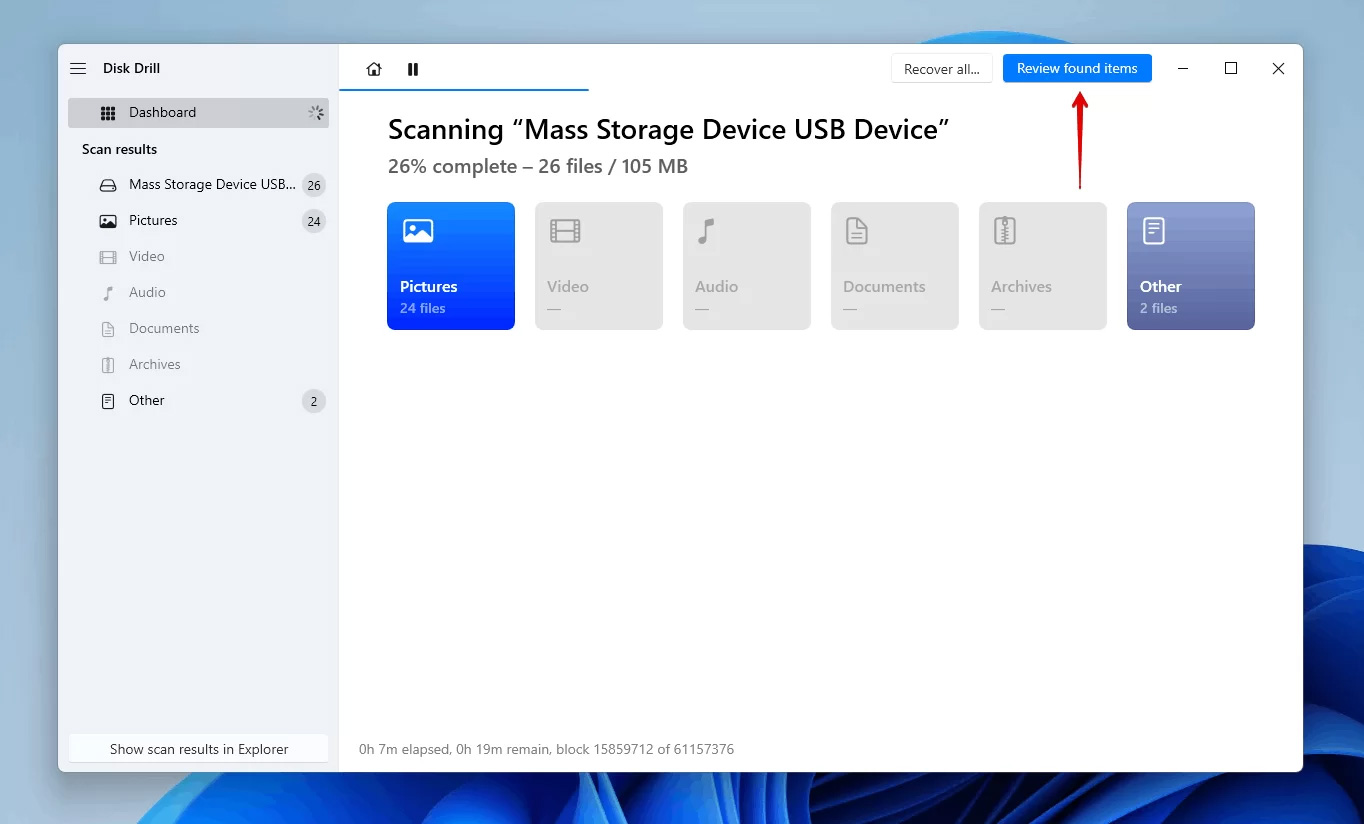Select Mass Storage Device USB entry
This screenshot has width=1364, height=824.
pyautogui.click(x=198, y=185)
